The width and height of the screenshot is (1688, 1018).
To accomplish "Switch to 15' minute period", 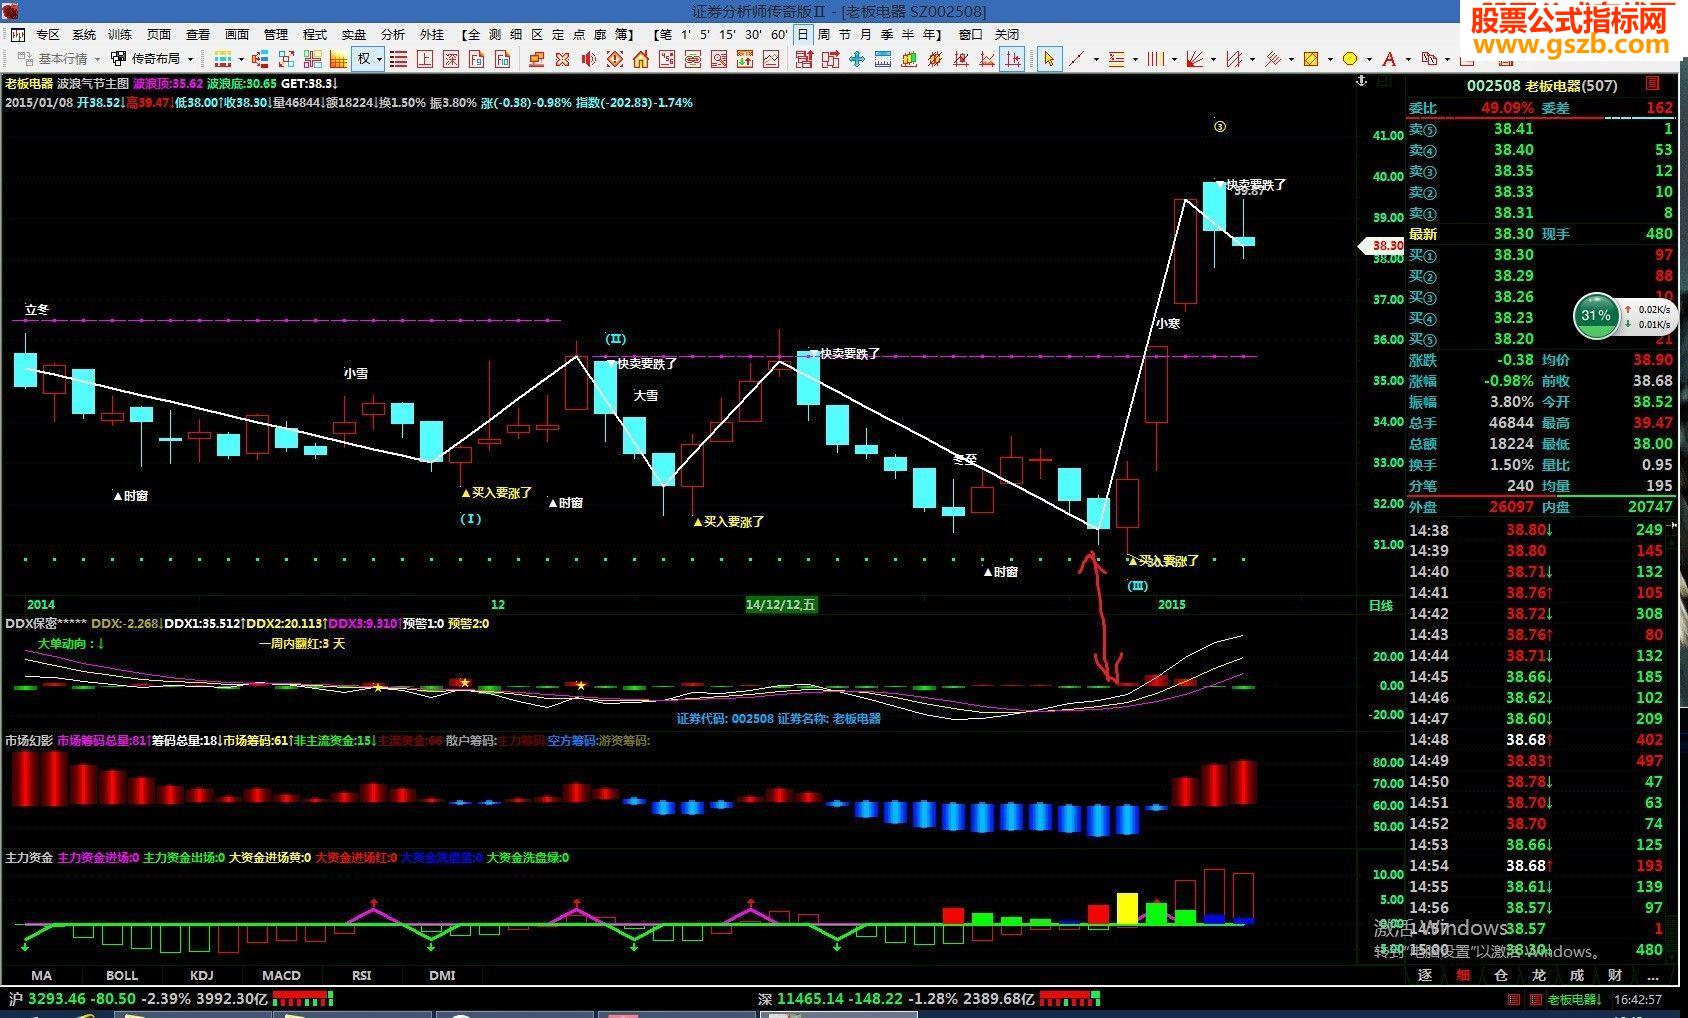I will click(727, 34).
